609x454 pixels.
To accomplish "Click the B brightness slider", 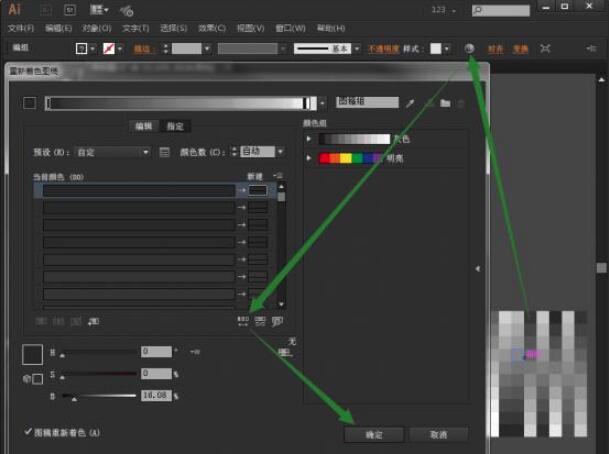I will (x=98, y=396).
